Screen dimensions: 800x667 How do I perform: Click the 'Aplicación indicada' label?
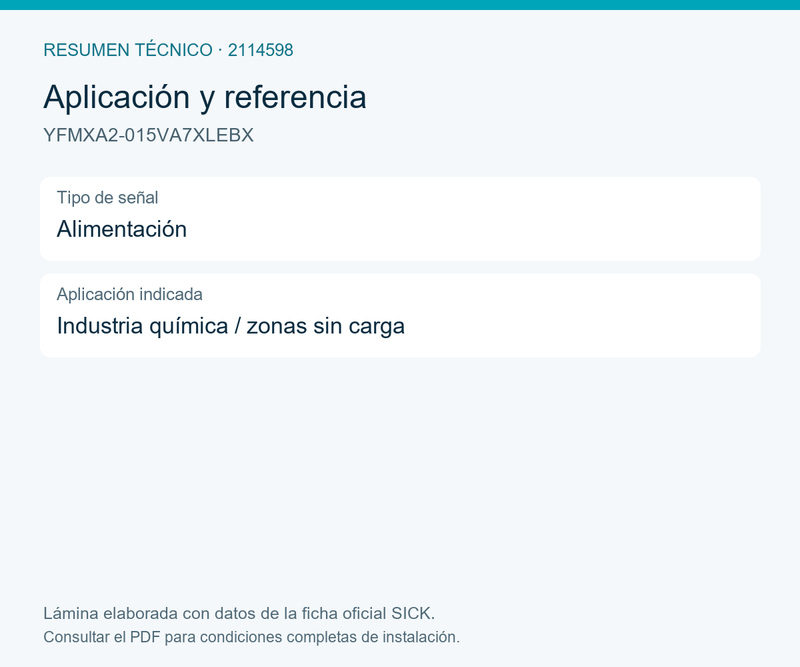coord(130,294)
